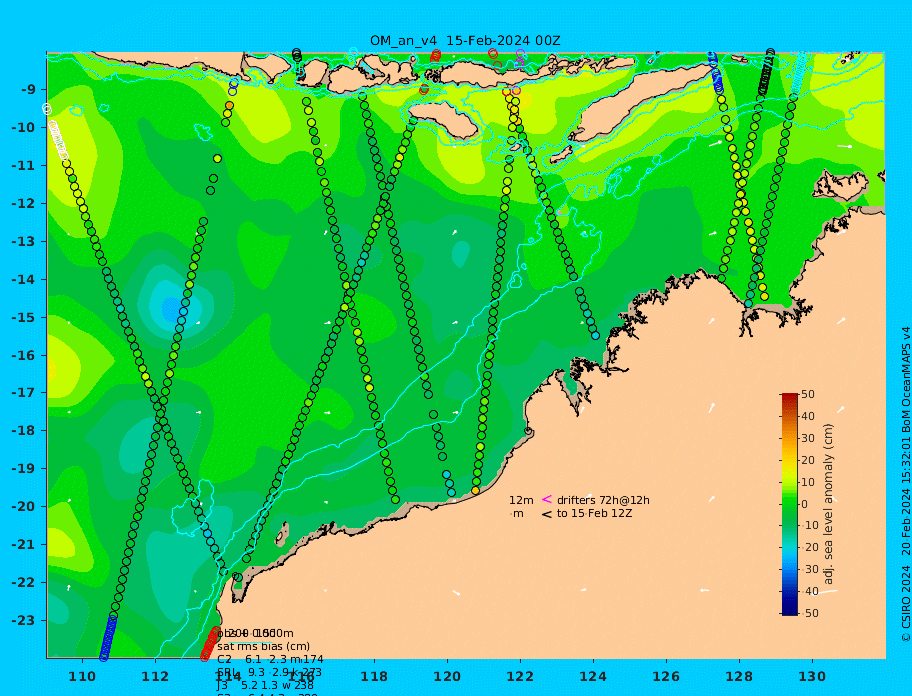Image resolution: width=912 pixels, height=696 pixels.
Task: Click longitude axis label 128
Action: tap(739, 676)
